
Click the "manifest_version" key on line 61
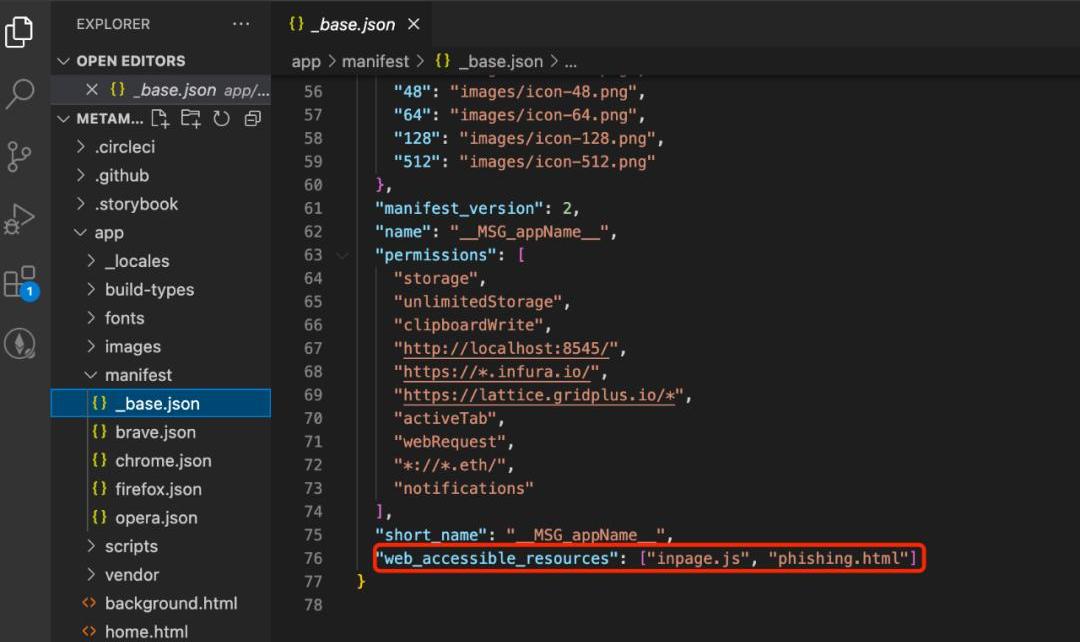[459, 208]
